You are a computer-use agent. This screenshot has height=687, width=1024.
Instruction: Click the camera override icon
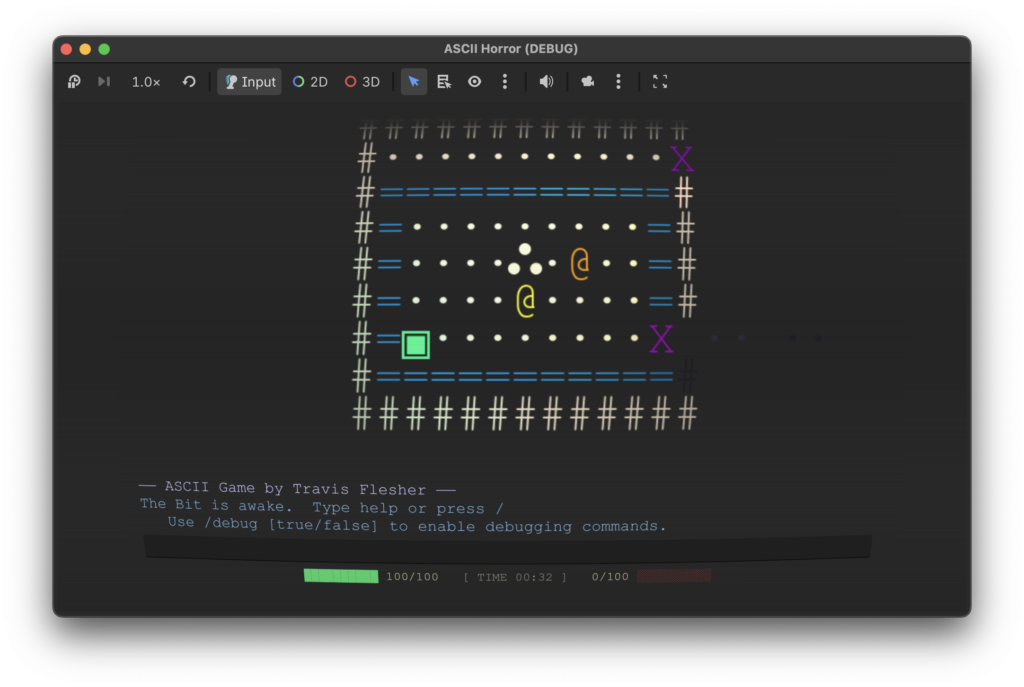click(x=588, y=82)
